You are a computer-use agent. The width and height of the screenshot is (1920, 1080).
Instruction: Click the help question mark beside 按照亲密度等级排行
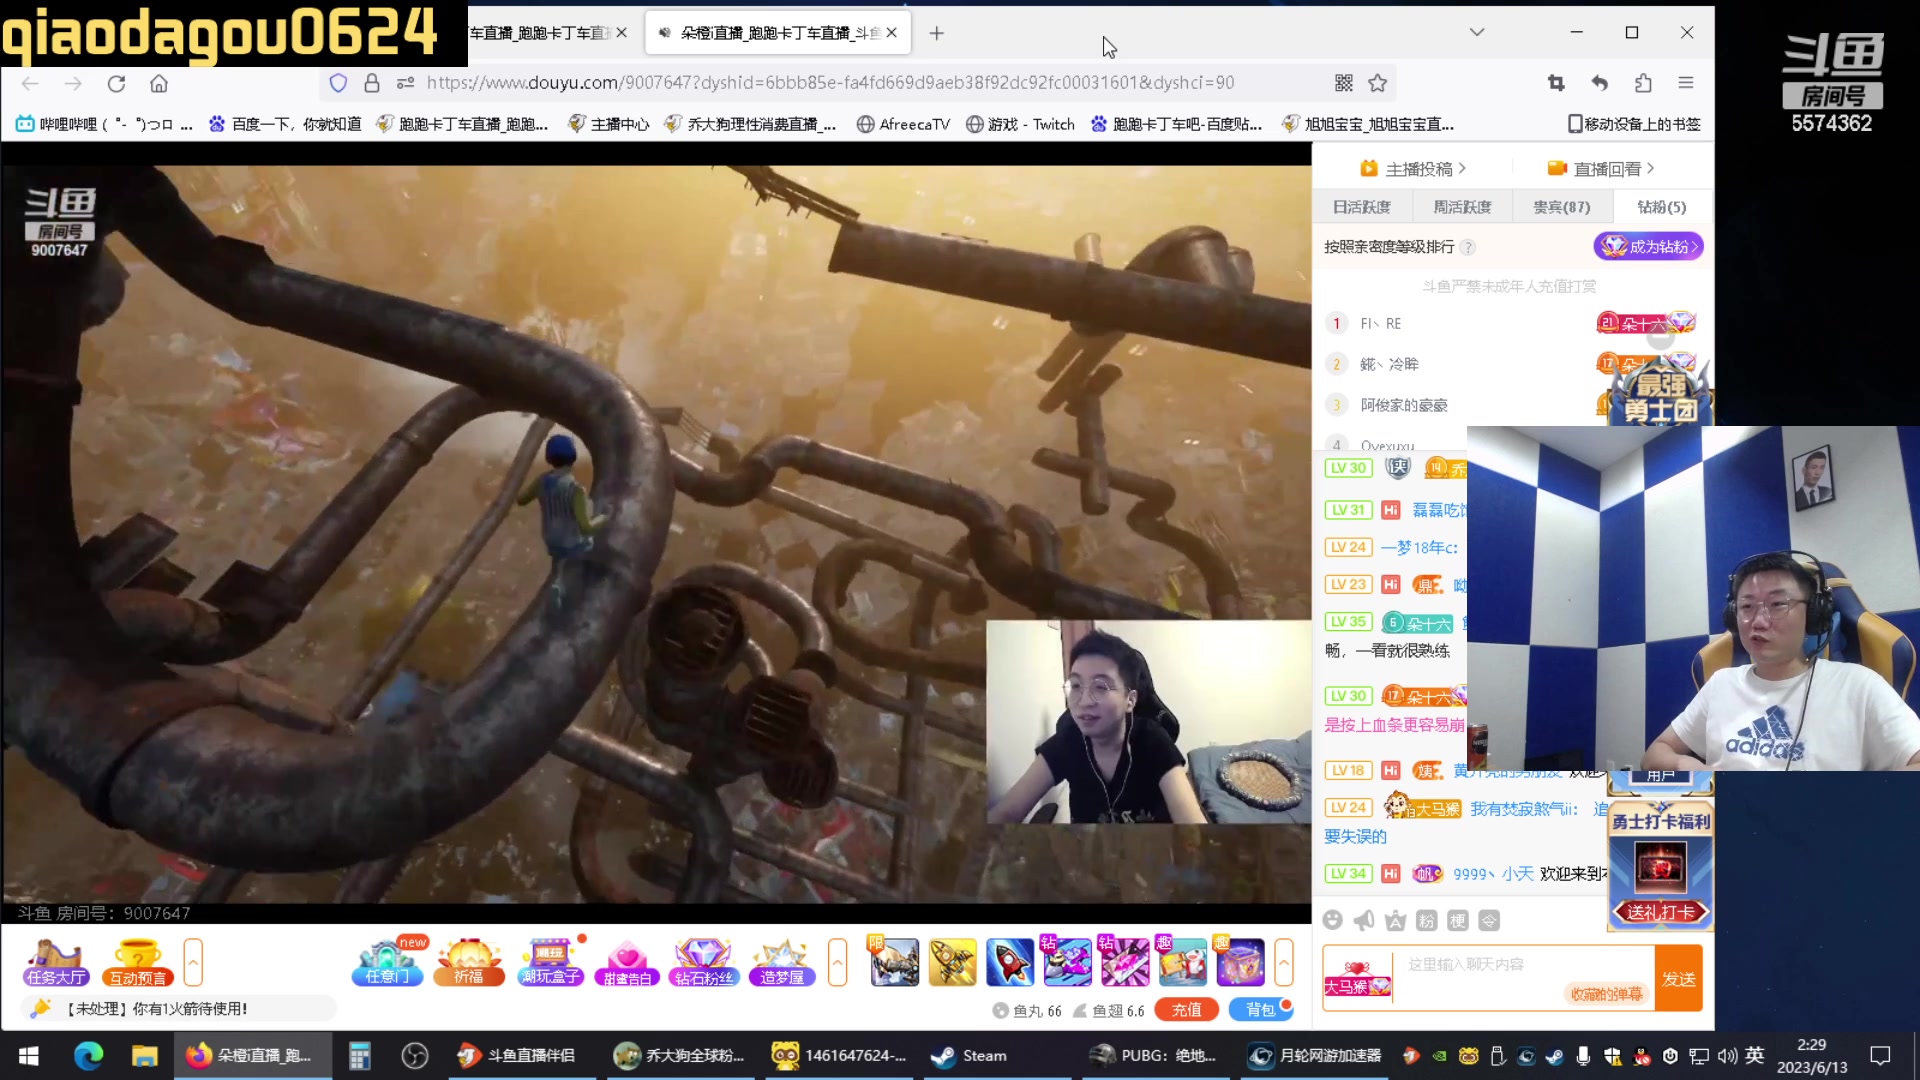pyautogui.click(x=1467, y=247)
